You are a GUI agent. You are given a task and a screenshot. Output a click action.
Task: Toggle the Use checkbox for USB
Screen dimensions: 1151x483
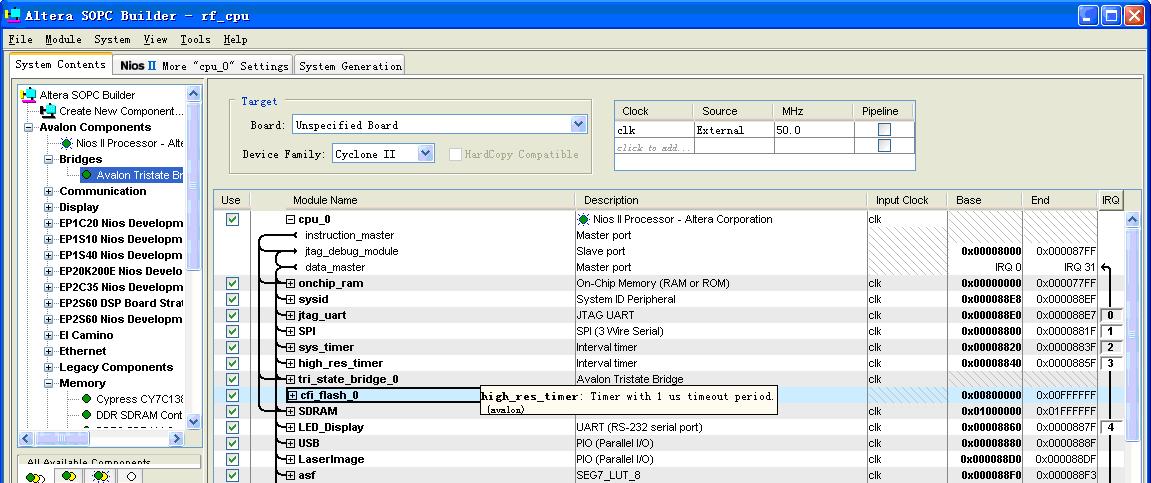[x=232, y=443]
